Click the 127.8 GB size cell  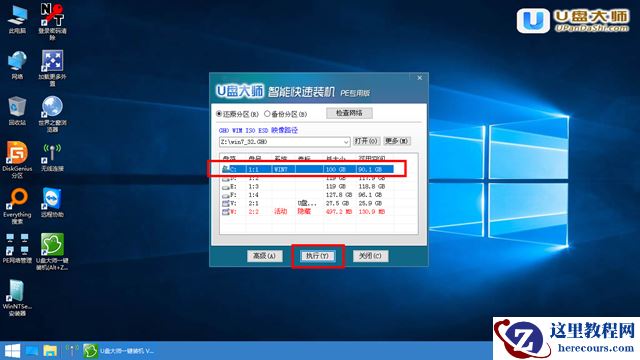(x=339, y=195)
